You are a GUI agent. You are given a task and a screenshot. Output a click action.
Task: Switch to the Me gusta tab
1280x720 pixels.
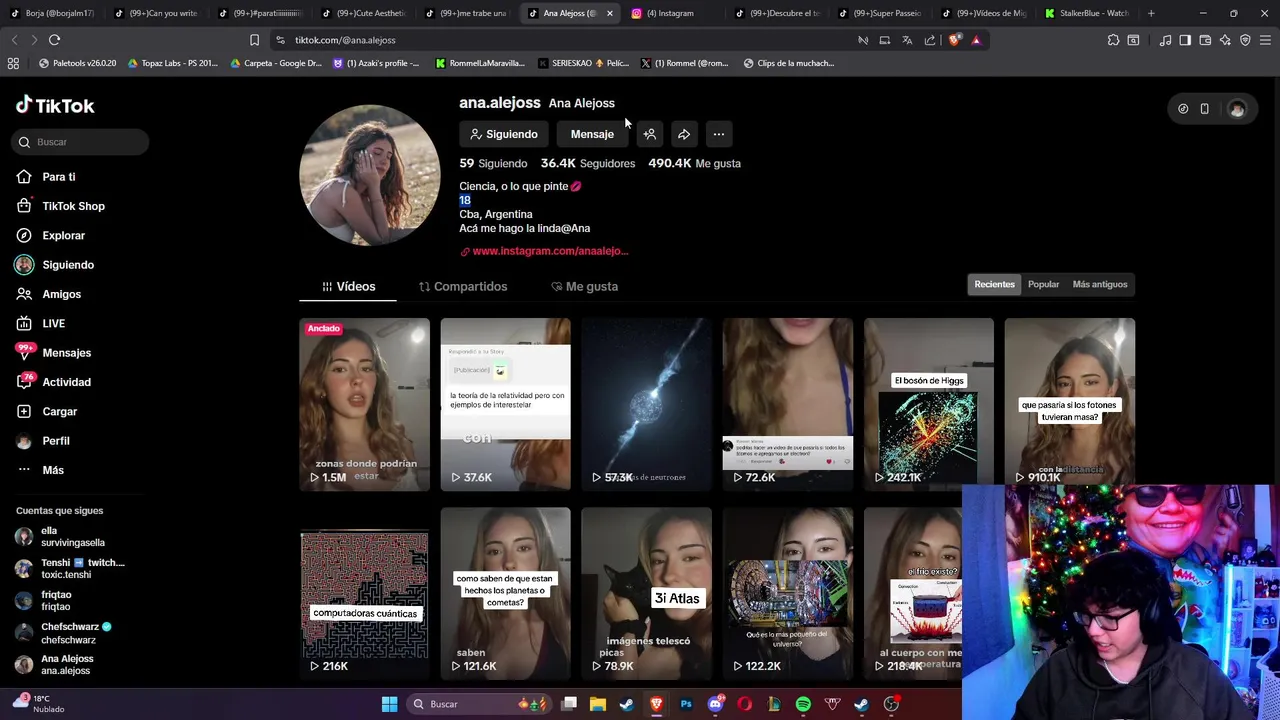click(x=585, y=287)
